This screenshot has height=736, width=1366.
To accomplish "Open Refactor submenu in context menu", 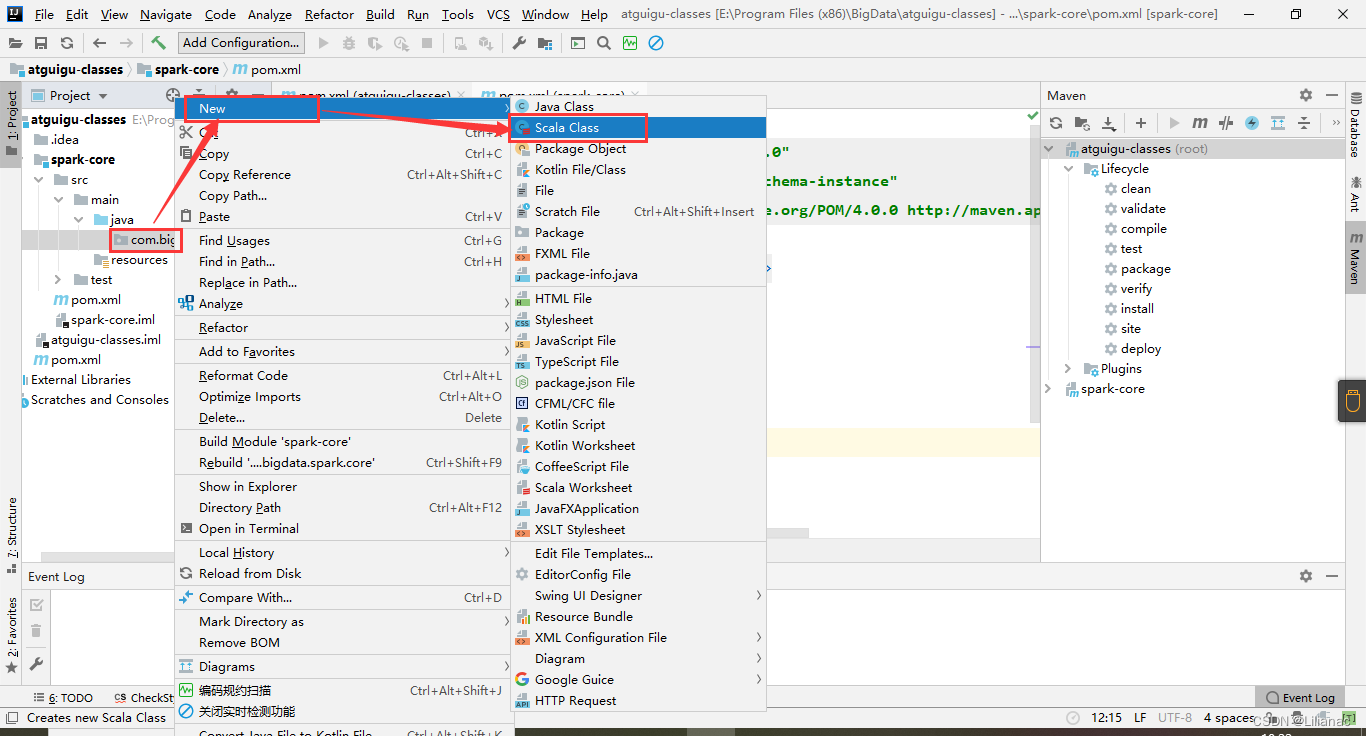I will [342, 327].
